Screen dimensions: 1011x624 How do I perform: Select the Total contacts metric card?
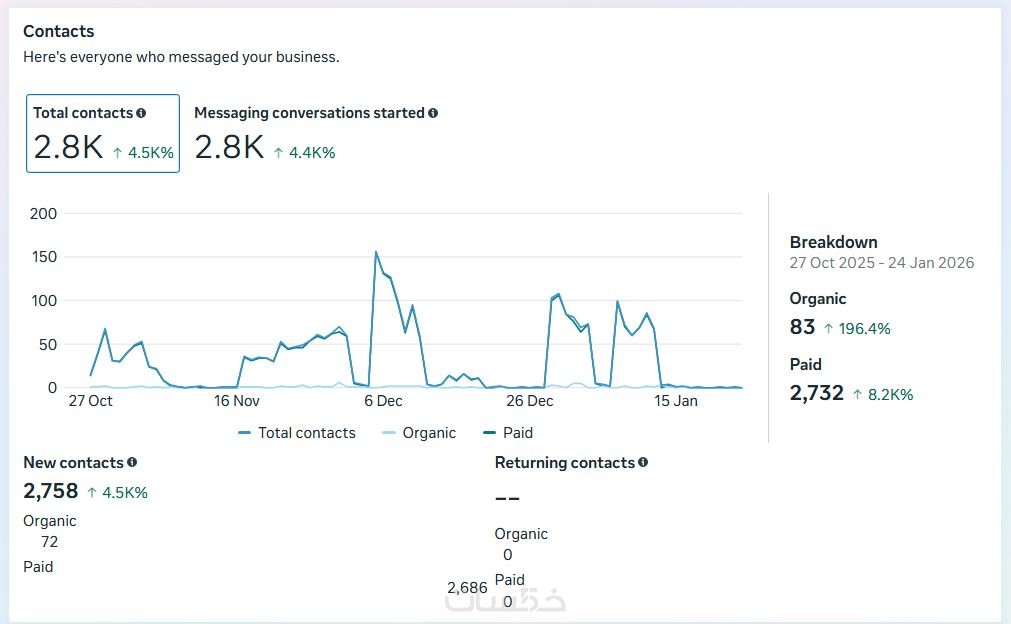point(103,133)
